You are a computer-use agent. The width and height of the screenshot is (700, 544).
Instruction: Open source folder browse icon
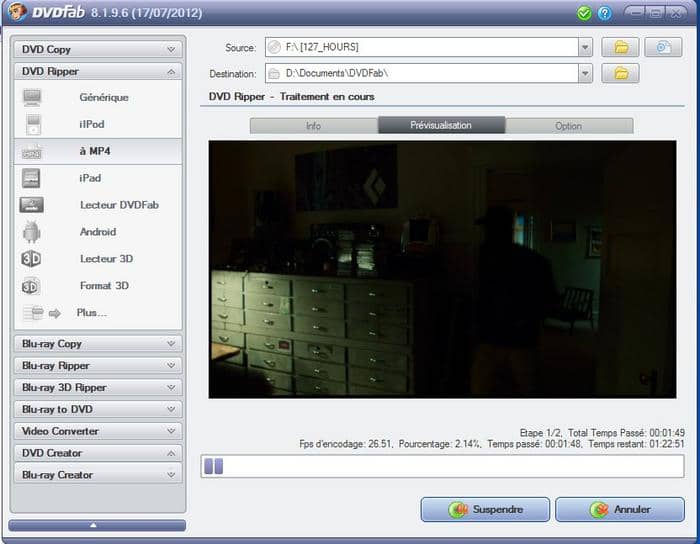[620, 47]
